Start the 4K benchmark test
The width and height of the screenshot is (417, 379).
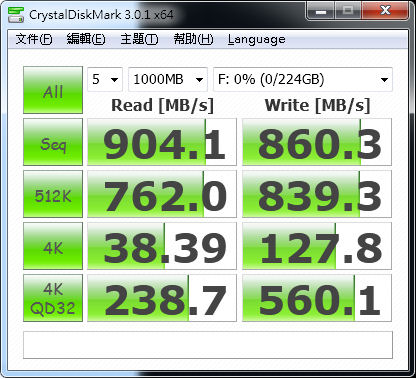[x=53, y=246]
